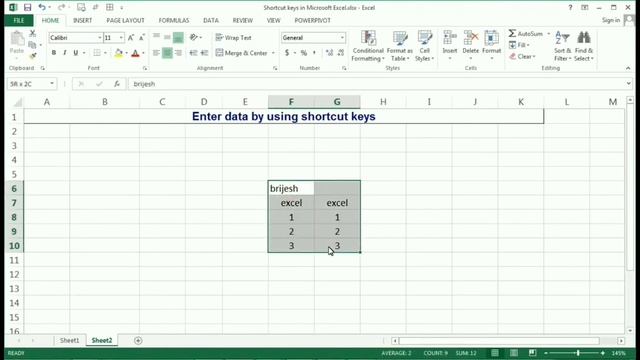Click the Help question mark icon
The image size is (640, 360).
(570, 7)
